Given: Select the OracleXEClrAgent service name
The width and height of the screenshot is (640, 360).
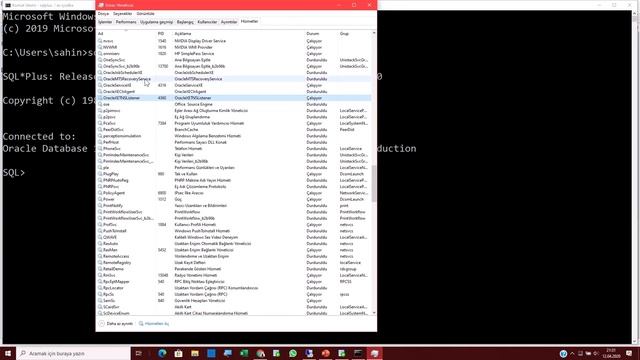Looking at the screenshot, I should coord(119,91).
